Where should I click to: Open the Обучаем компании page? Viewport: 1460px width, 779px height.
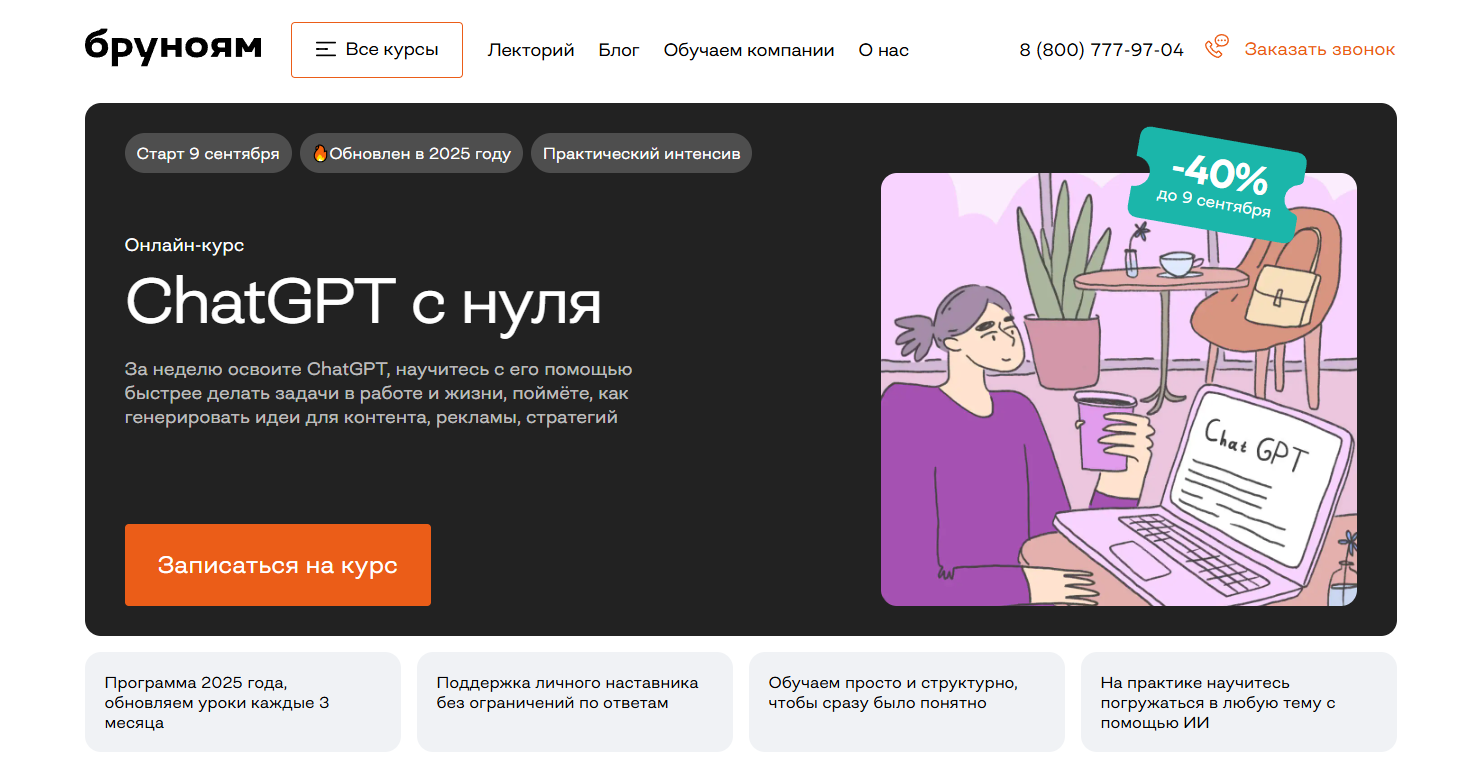pos(749,50)
